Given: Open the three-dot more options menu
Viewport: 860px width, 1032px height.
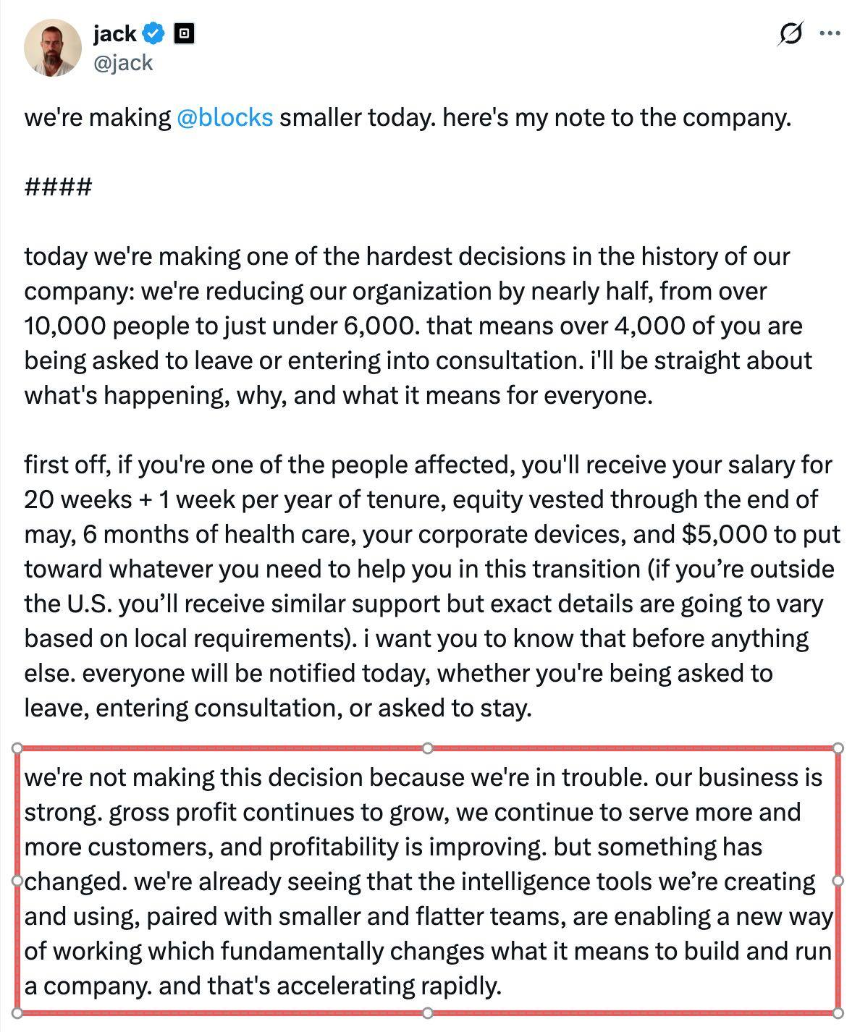Looking at the screenshot, I should click(x=828, y=34).
